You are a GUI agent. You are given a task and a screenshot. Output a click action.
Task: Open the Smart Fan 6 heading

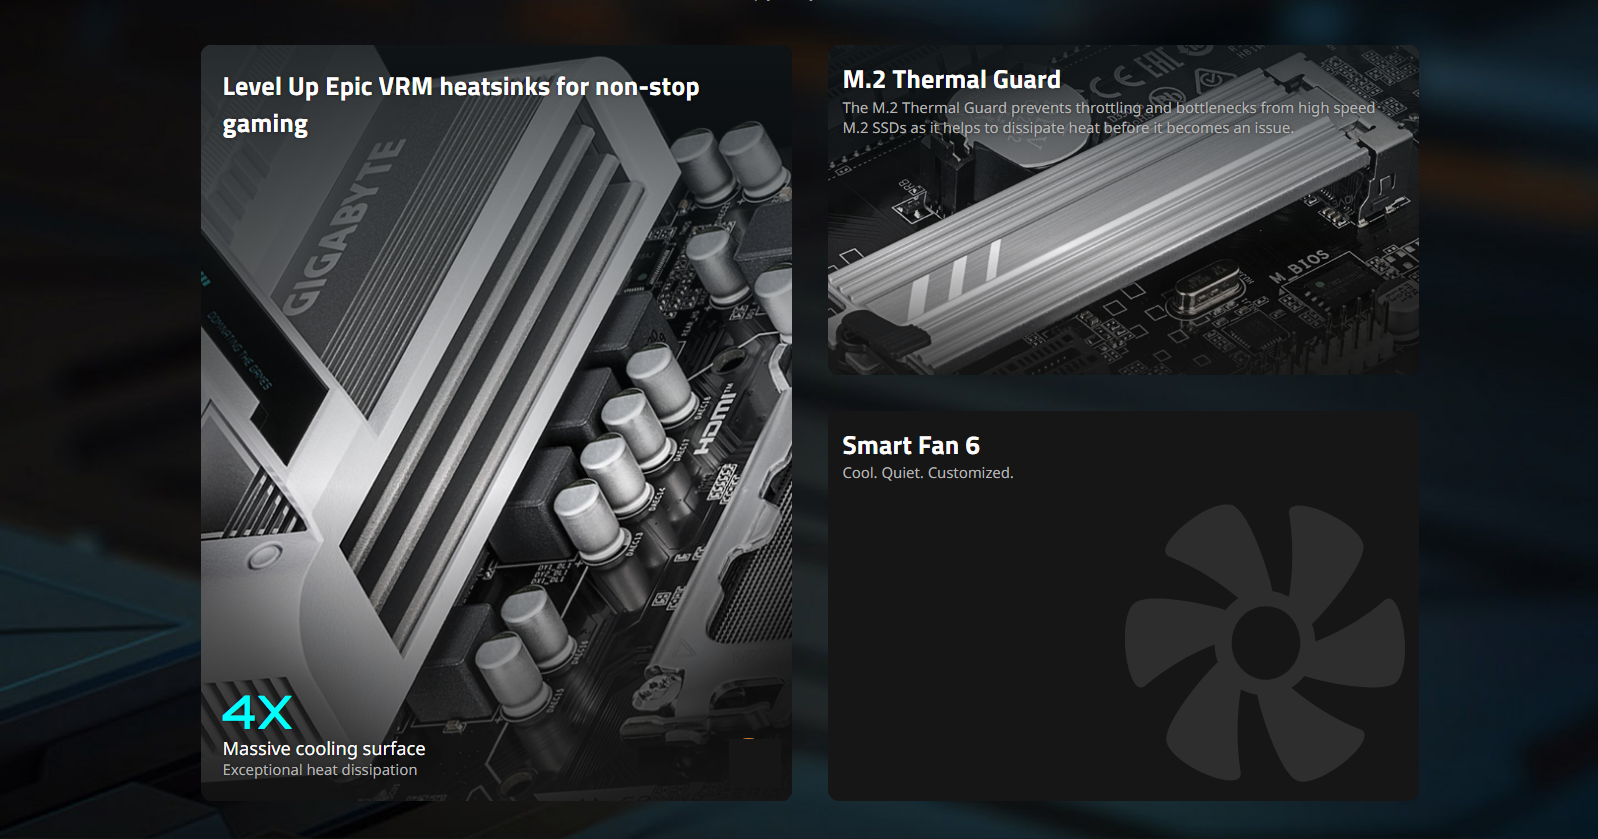click(910, 445)
